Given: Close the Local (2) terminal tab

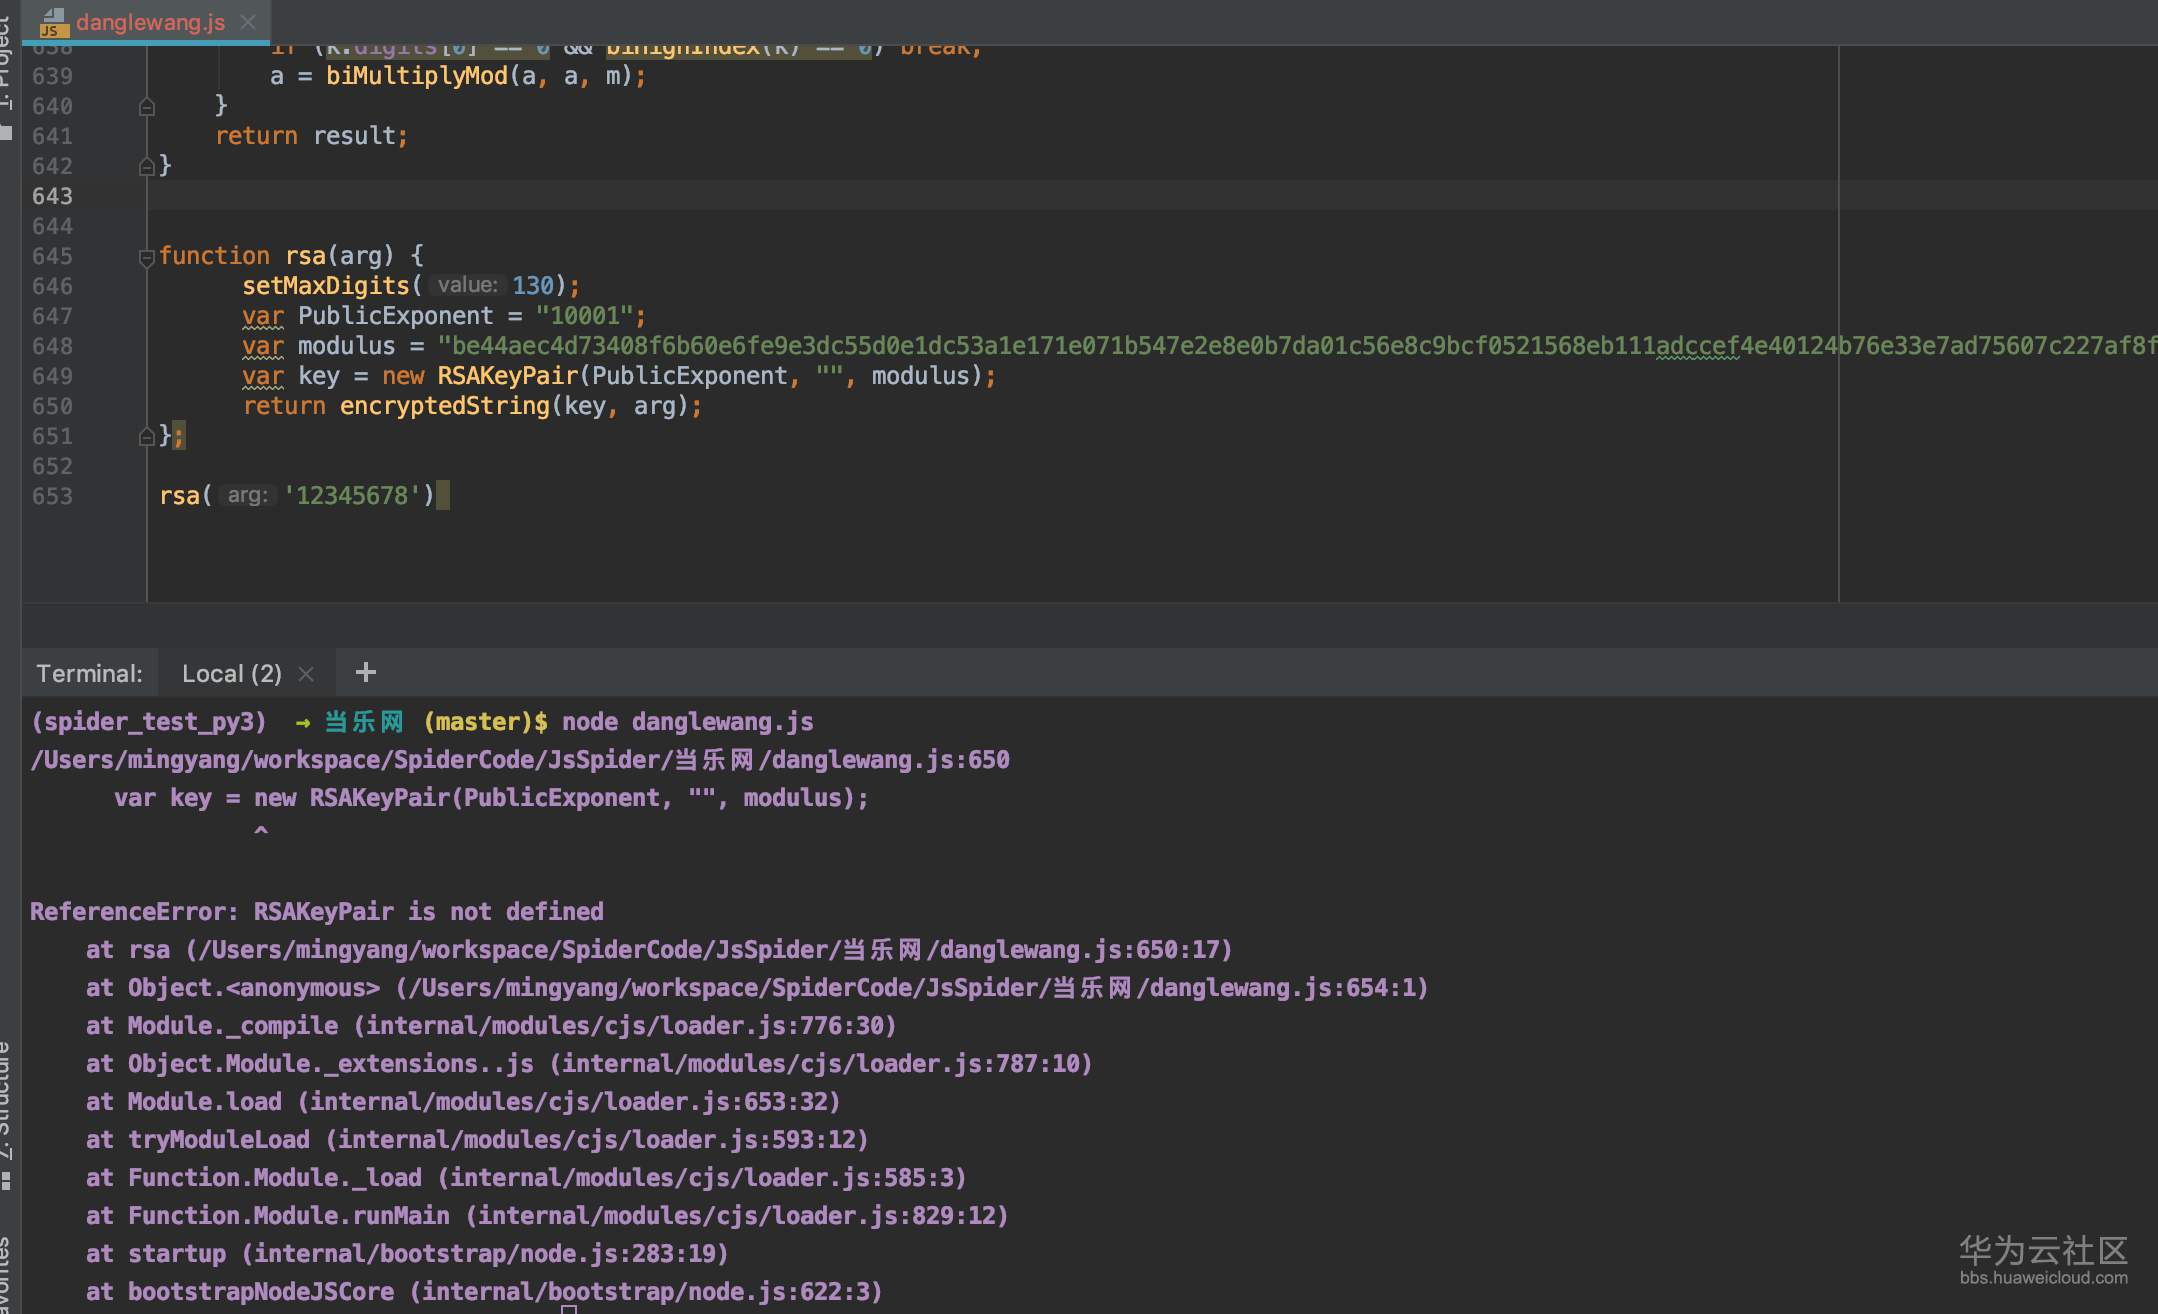Looking at the screenshot, I should coord(306,674).
